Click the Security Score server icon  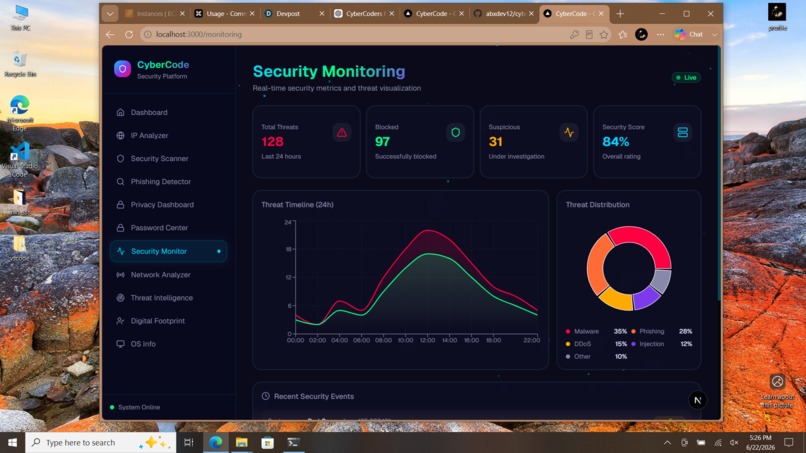pos(683,133)
